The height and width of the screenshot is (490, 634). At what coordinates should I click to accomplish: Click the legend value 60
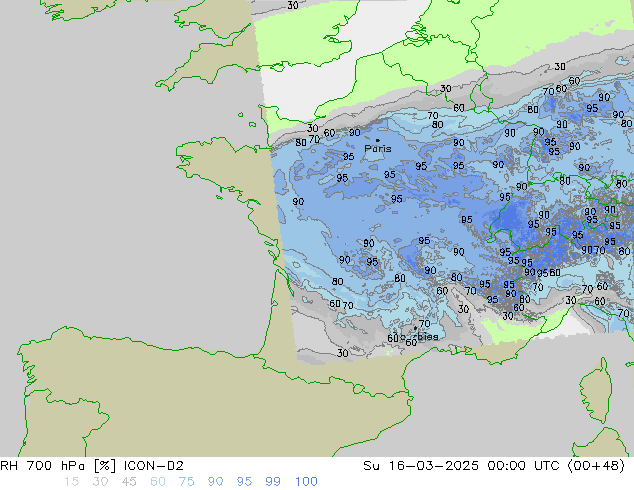pos(158,482)
